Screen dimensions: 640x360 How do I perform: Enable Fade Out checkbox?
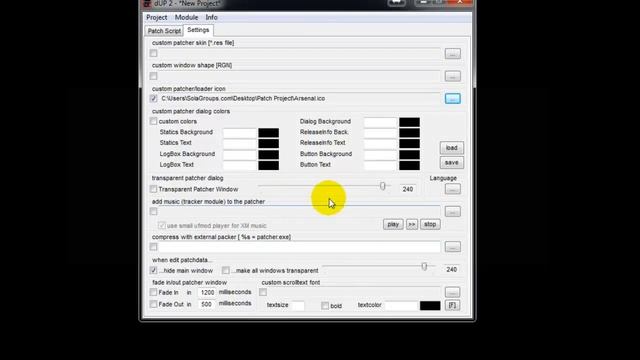[x=153, y=304]
